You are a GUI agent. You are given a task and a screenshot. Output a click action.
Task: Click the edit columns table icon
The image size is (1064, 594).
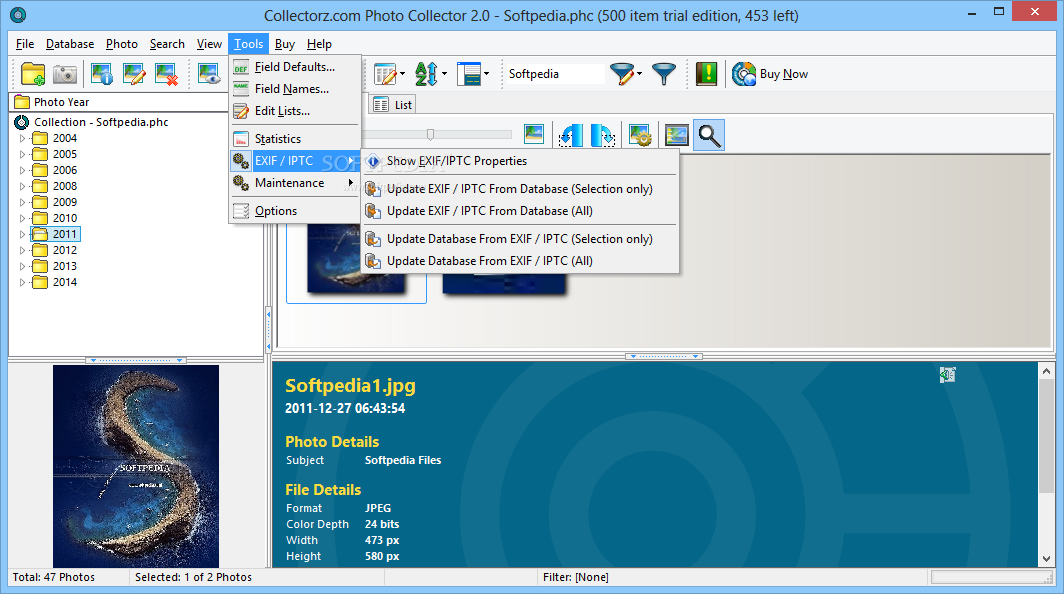point(385,74)
